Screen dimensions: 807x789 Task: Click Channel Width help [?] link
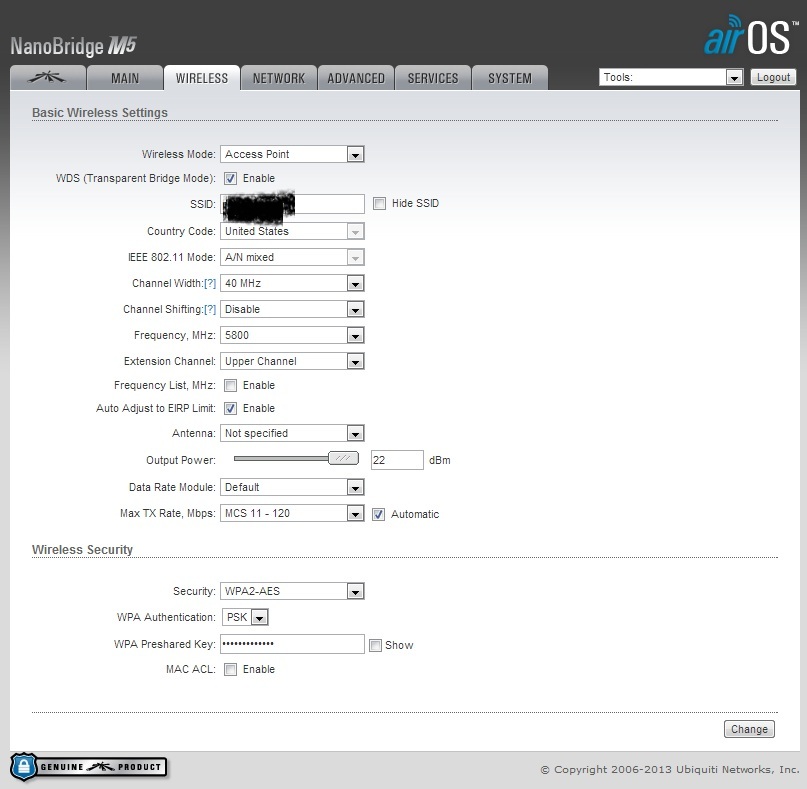pyautogui.click(x=210, y=284)
